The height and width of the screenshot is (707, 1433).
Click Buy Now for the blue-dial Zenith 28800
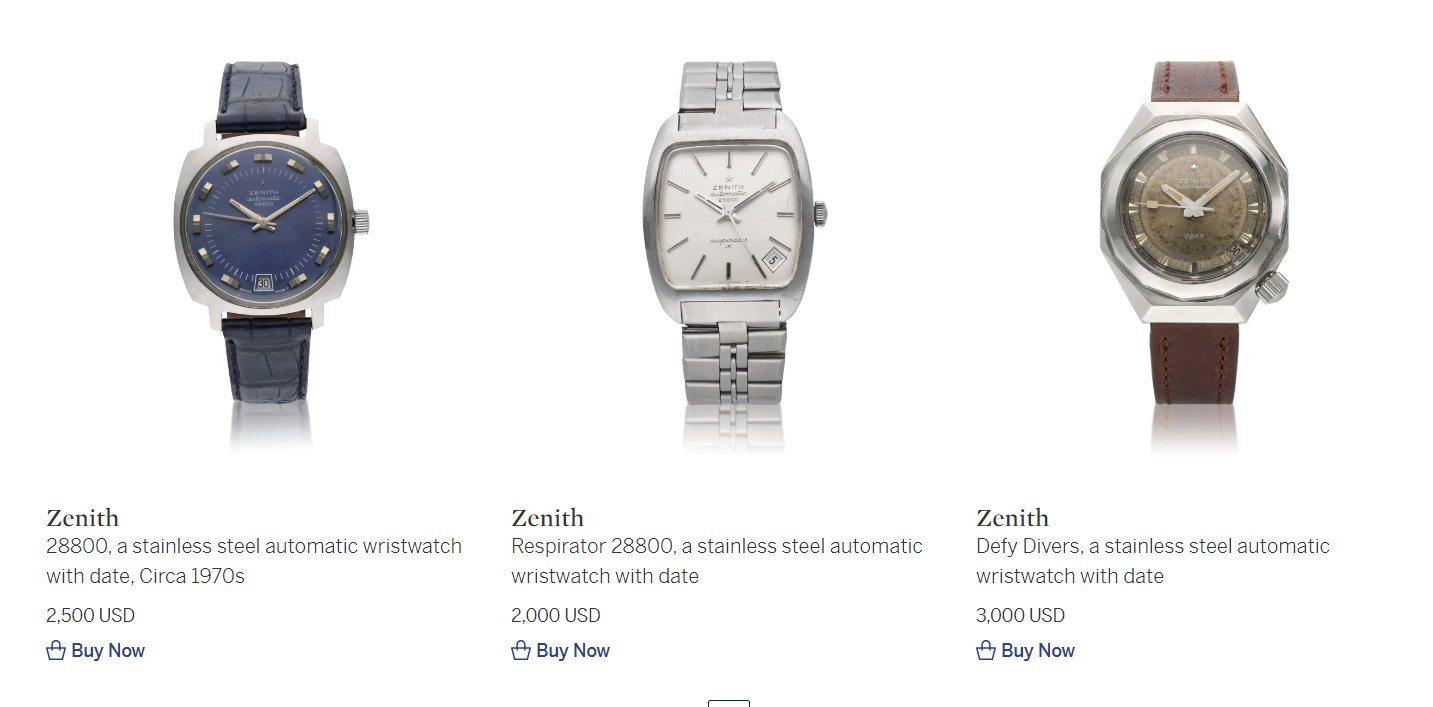click(108, 651)
